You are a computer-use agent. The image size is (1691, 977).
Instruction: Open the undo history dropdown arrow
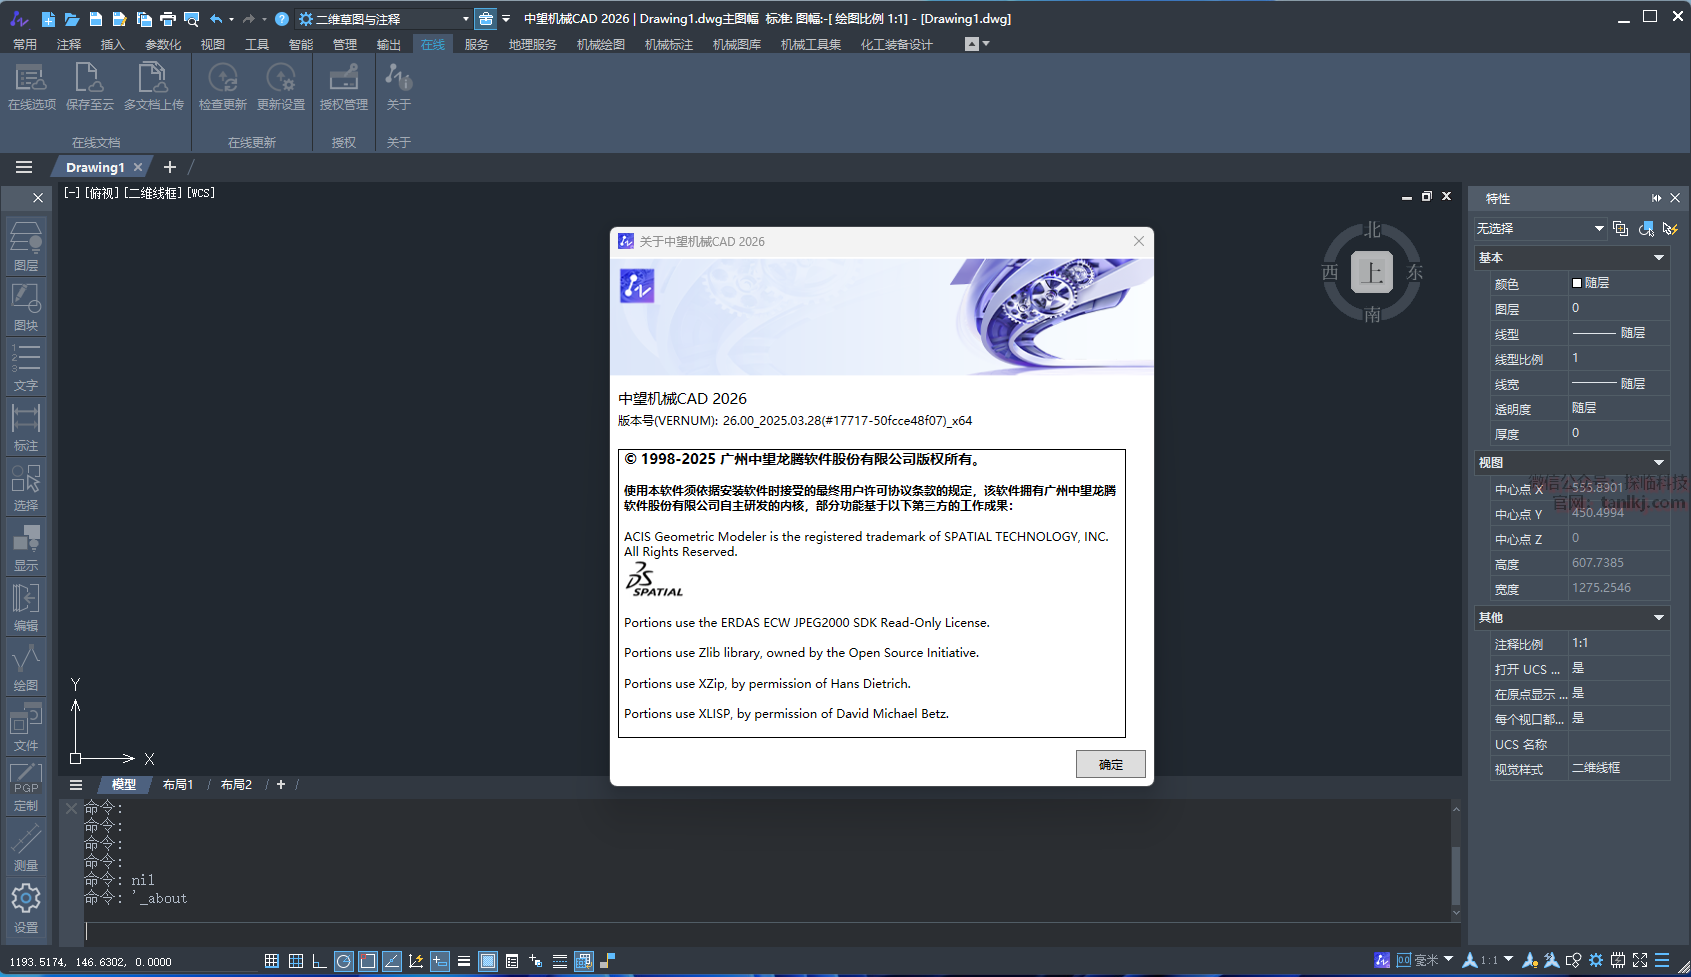(232, 19)
